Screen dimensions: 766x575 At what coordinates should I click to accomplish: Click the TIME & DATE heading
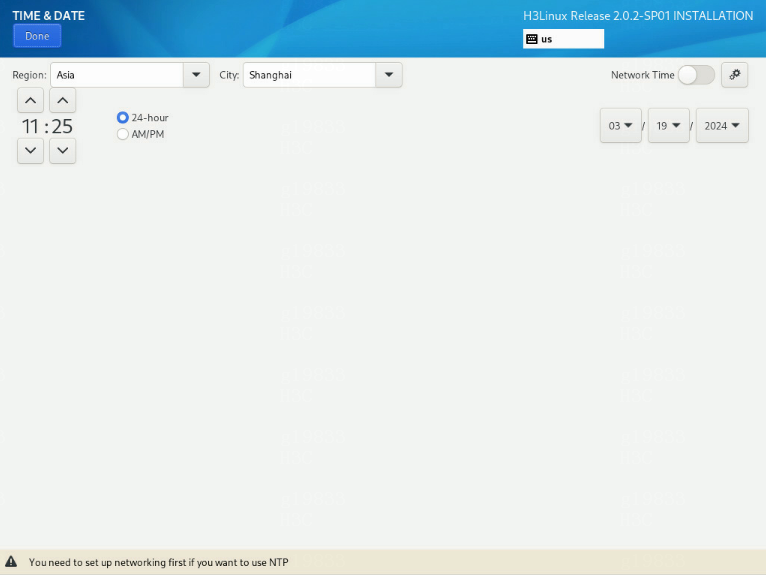48,16
